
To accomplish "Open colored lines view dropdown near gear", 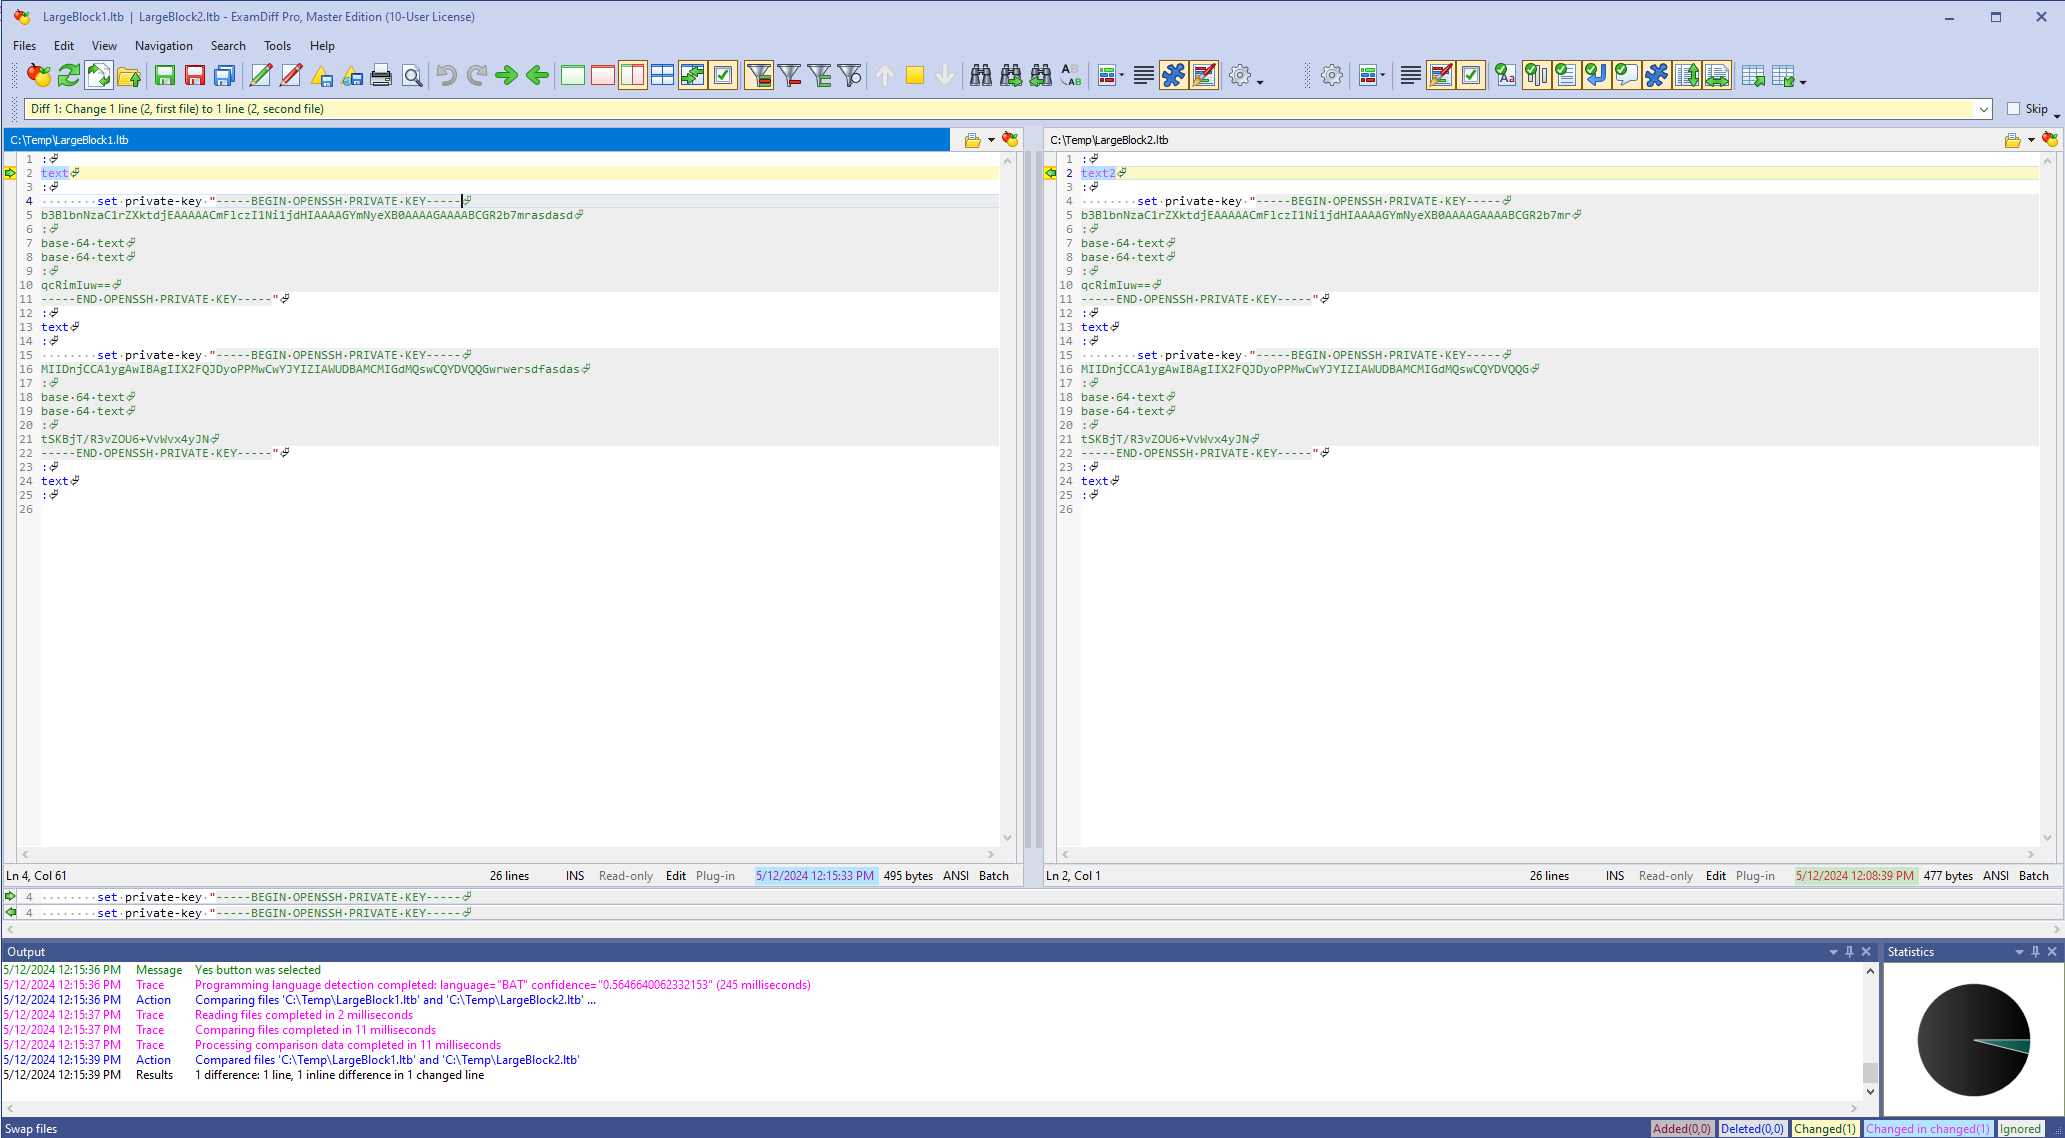I will click(1382, 75).
